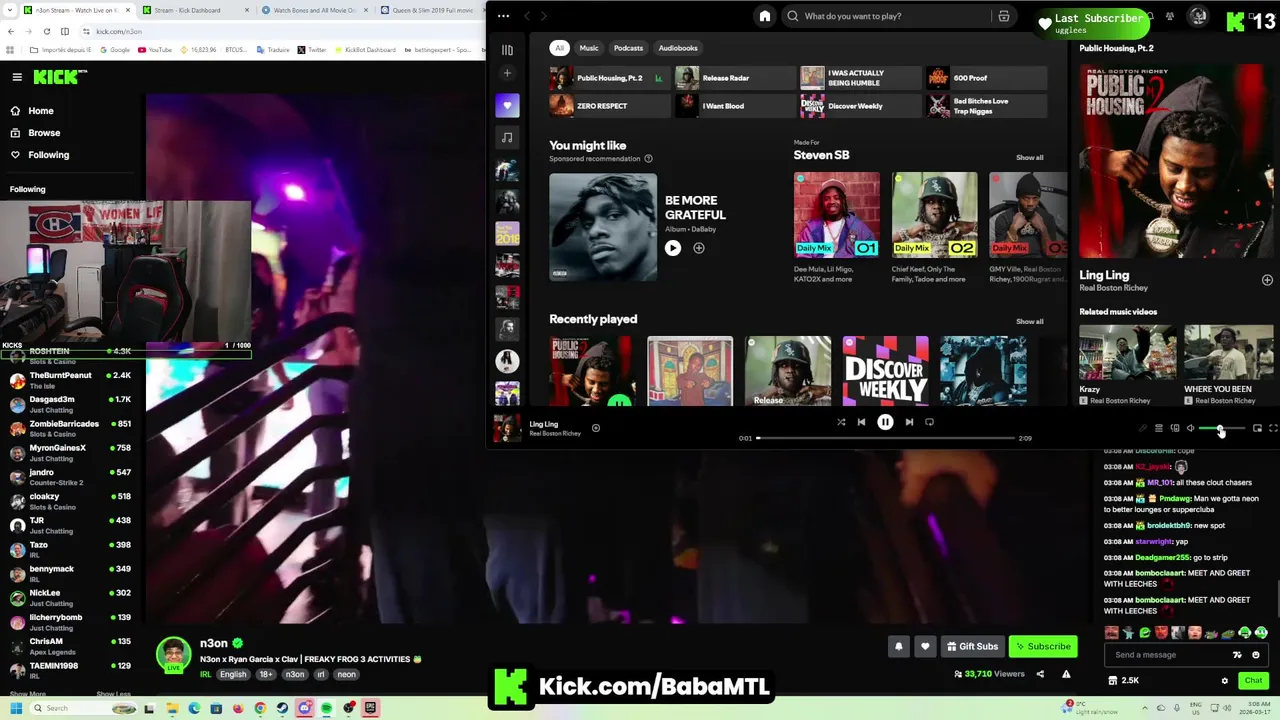Image resolution: width=1280 pixels, height=720 pixels.
Task: Pause the playing Spotify track
Action: pyautogui.click(x=885, y=422)
